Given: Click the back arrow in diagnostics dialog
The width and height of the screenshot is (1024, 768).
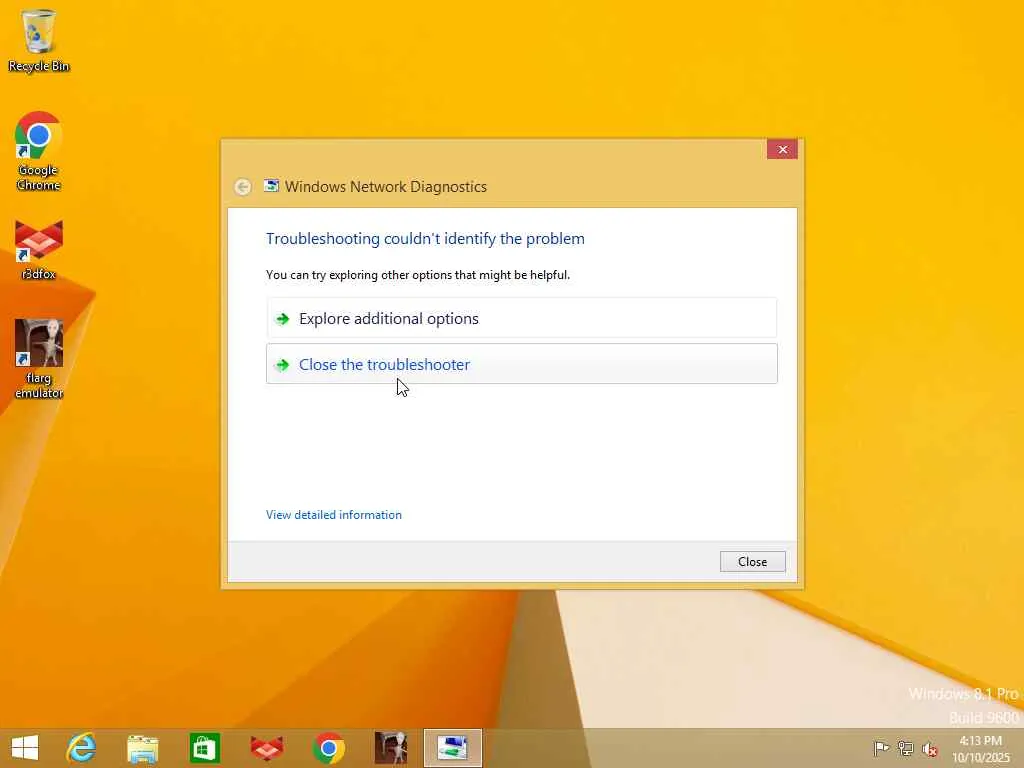Looking at the screenshot, I should [x=243, y=187].
